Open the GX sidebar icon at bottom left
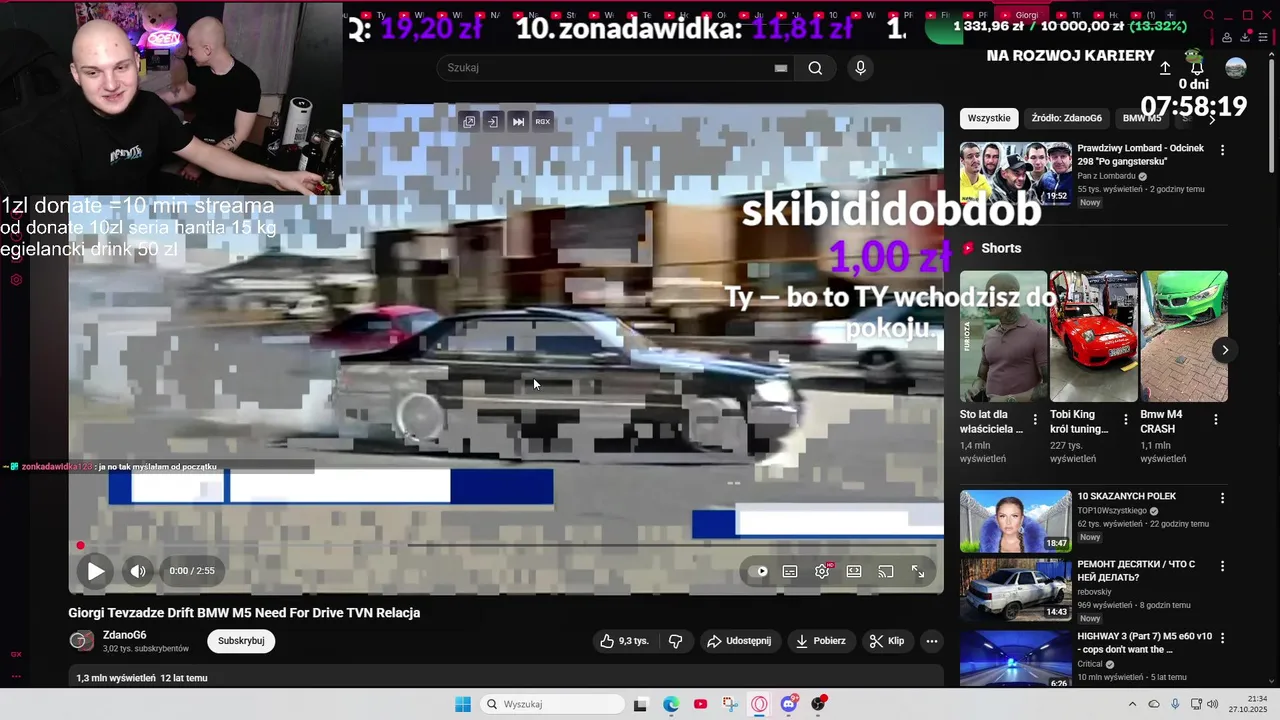This screenshot has width=1280, height=720. click(x=16, y=654)
